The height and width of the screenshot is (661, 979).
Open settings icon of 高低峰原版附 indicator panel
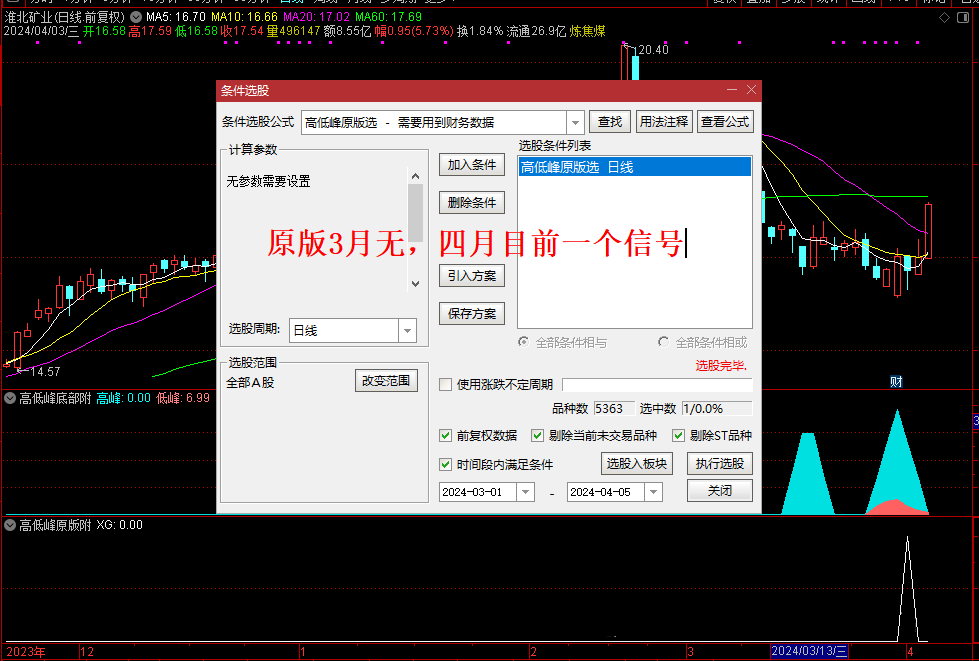(x=10, y=525)
